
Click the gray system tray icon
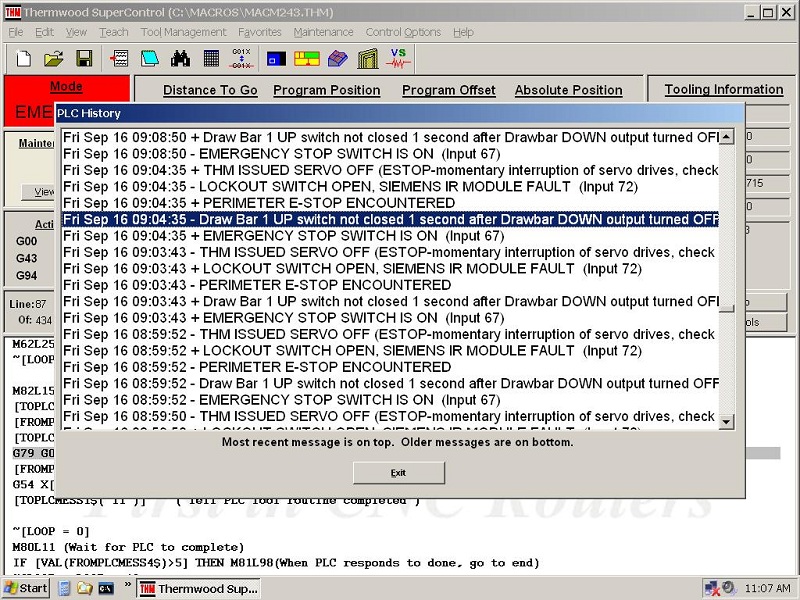tap(729, 588)
